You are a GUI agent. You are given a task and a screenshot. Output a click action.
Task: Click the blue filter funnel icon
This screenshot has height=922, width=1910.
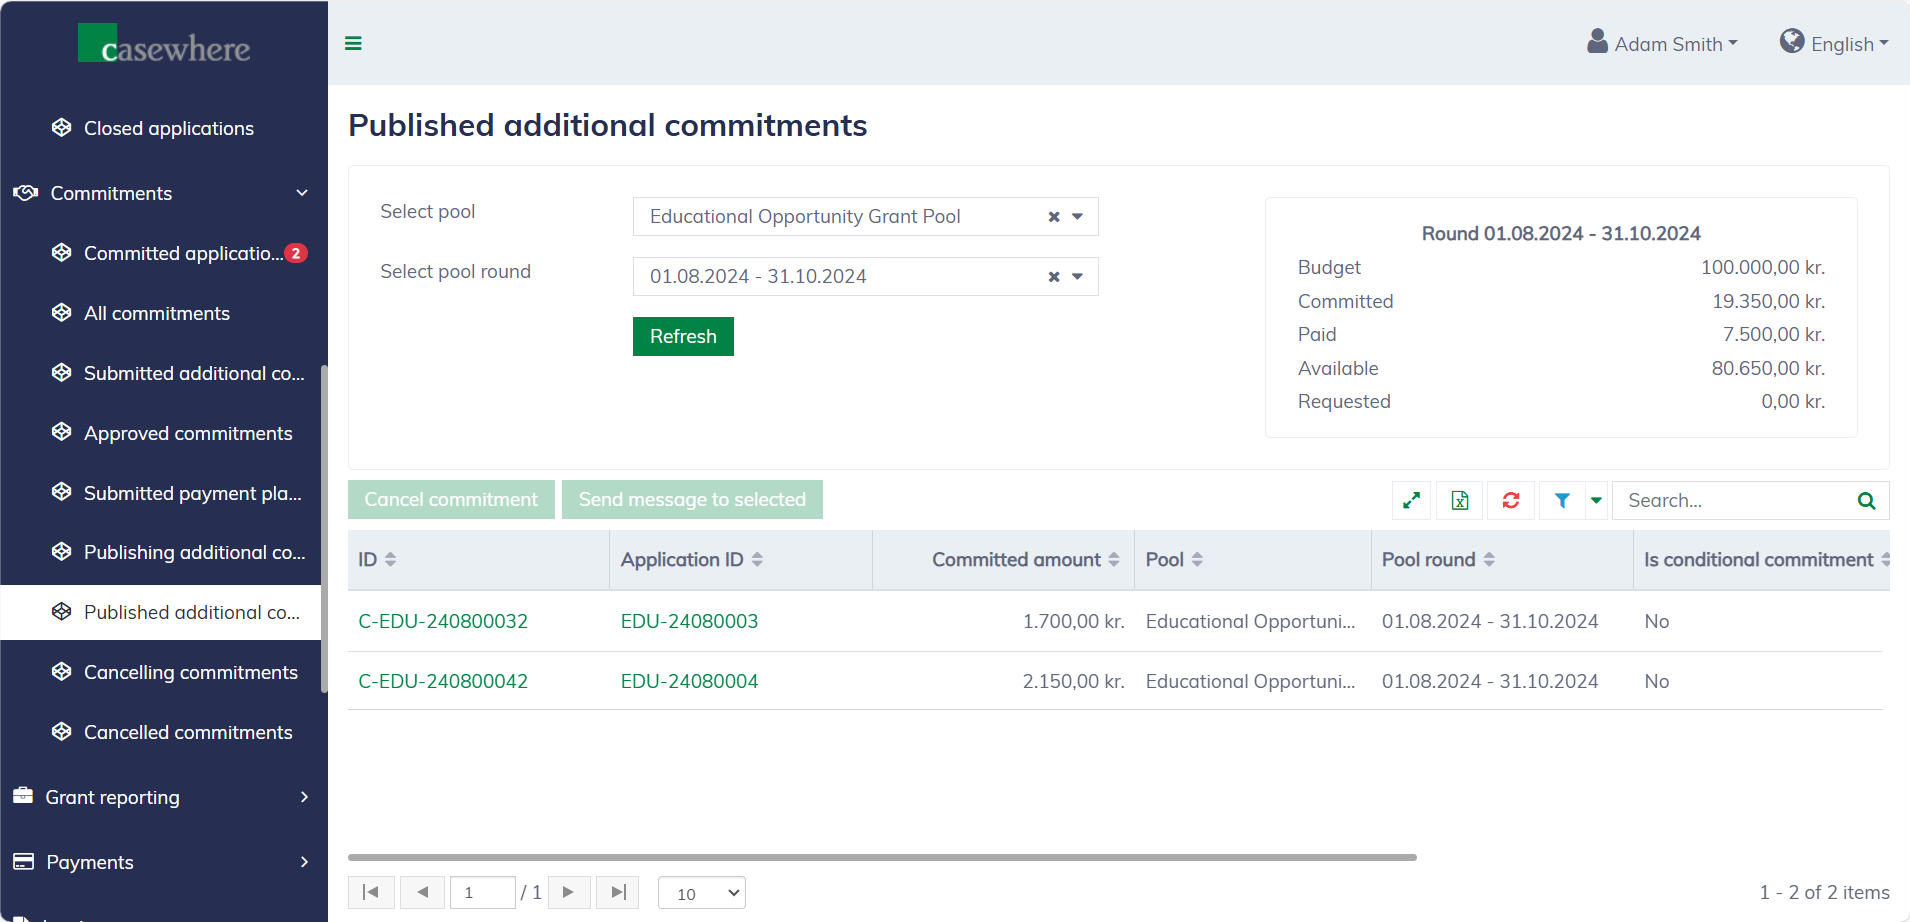1562,500
